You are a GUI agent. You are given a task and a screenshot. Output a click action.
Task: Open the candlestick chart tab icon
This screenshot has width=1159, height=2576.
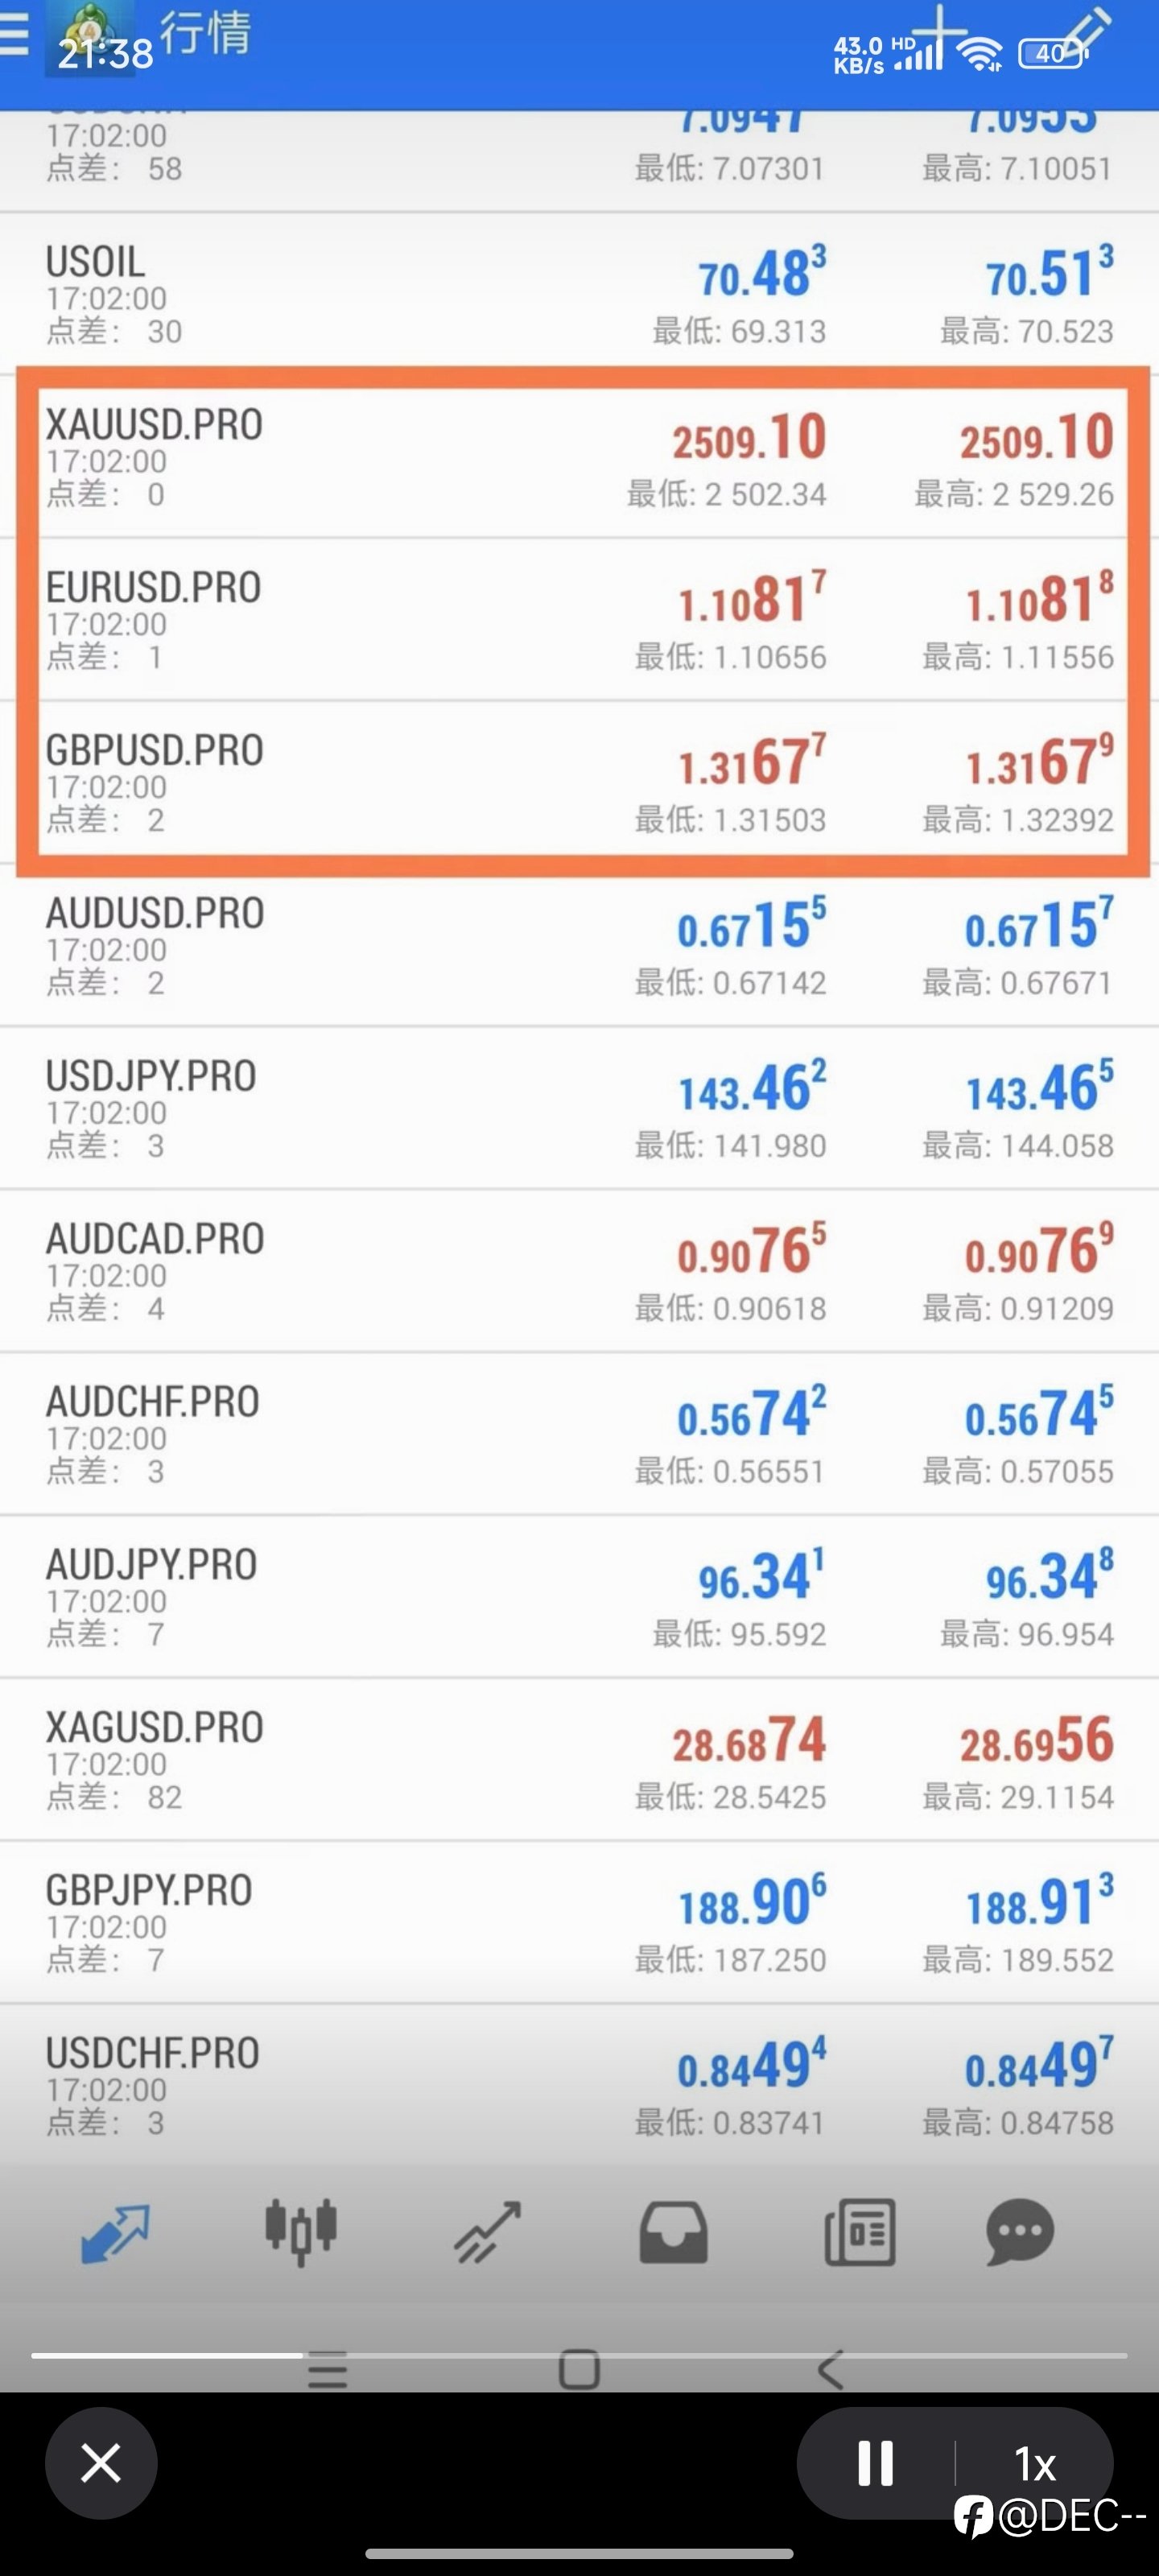[x=301, y=2231]
